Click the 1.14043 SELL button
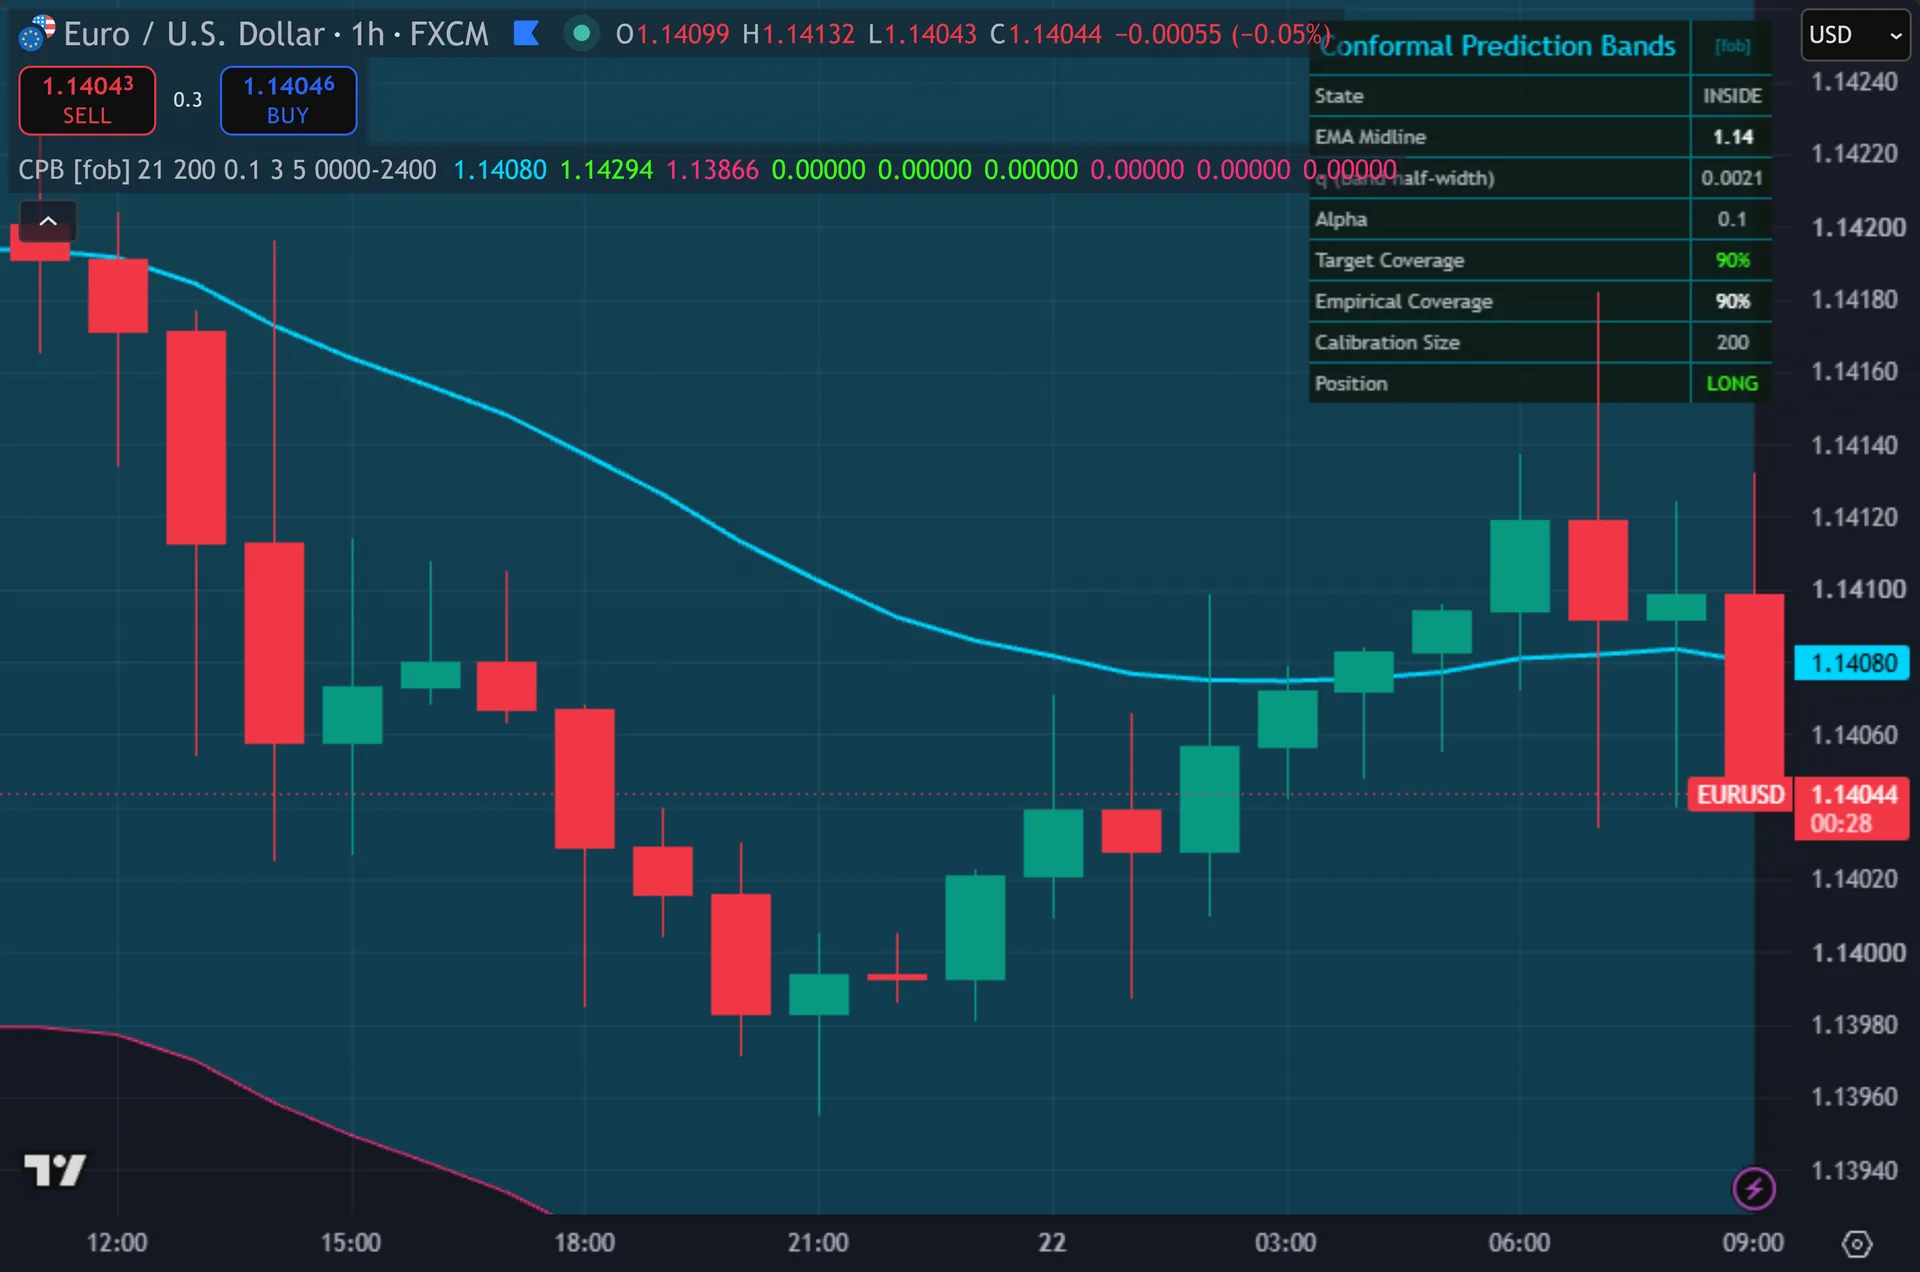This screenshot has height=1272, width=1920. (x=87, y=100)
